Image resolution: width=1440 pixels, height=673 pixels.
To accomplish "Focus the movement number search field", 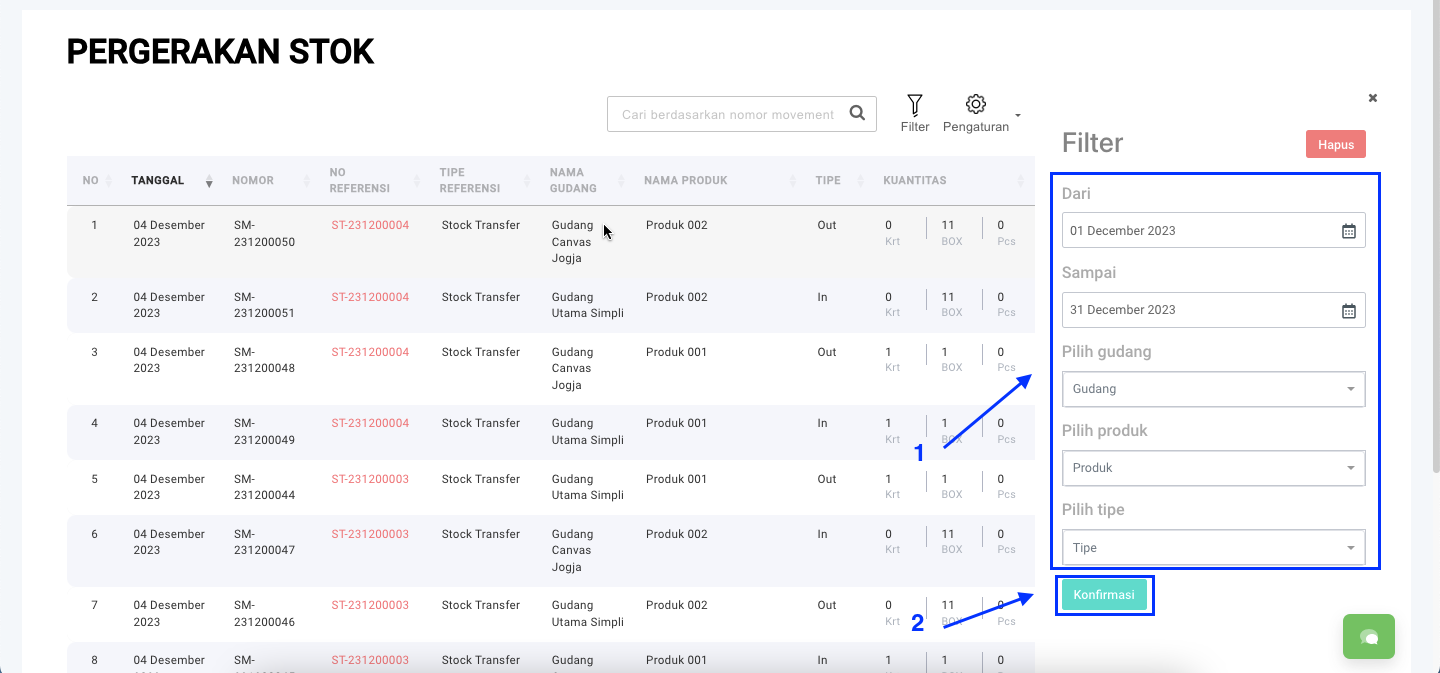I will (727, 115).
